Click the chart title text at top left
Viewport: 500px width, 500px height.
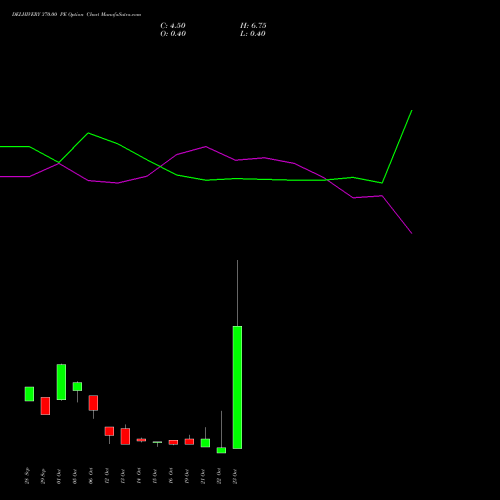click(76, 15)
